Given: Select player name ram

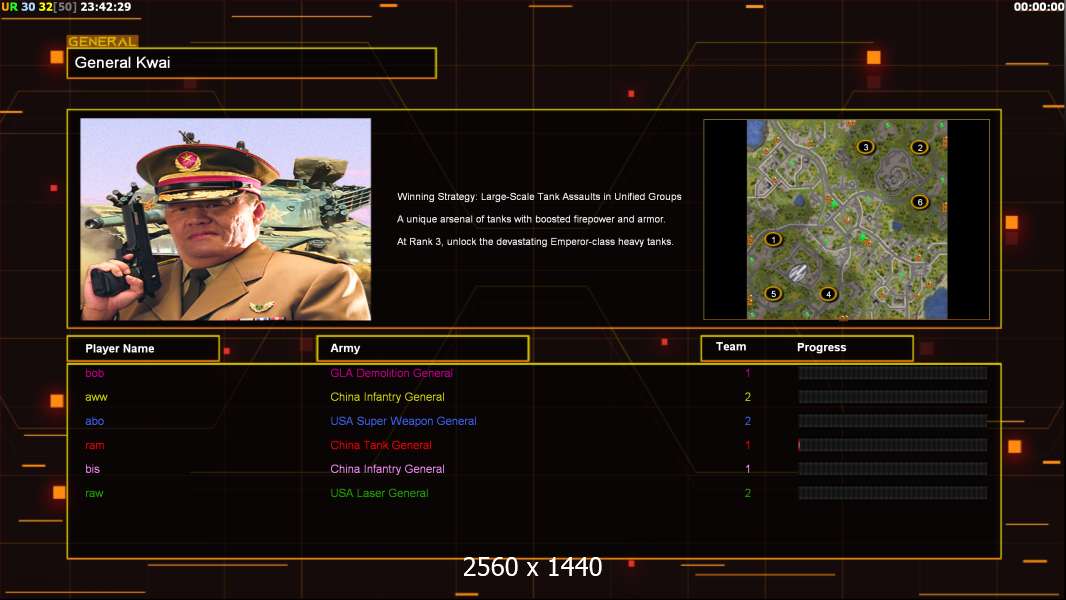Looking at the screenshot, I should pyautogui.click(x=94, y=445).
